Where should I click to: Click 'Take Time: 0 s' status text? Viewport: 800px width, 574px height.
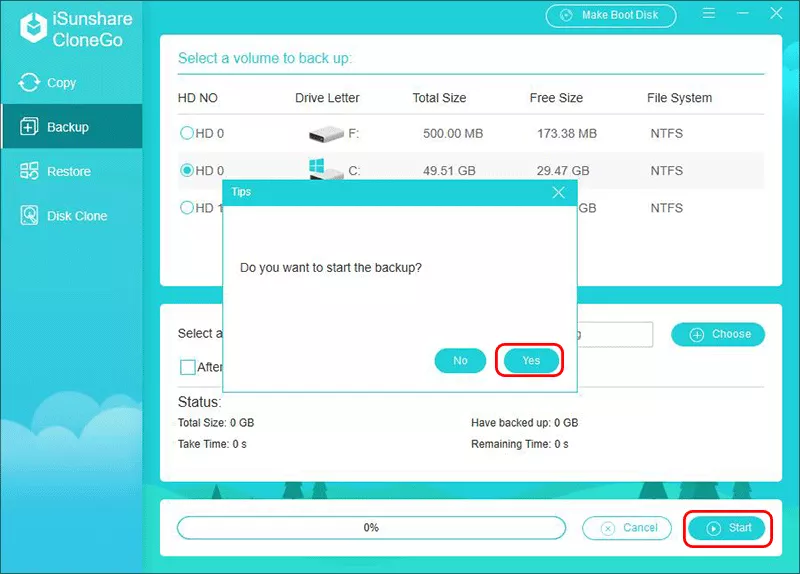[x=212, y=444]
